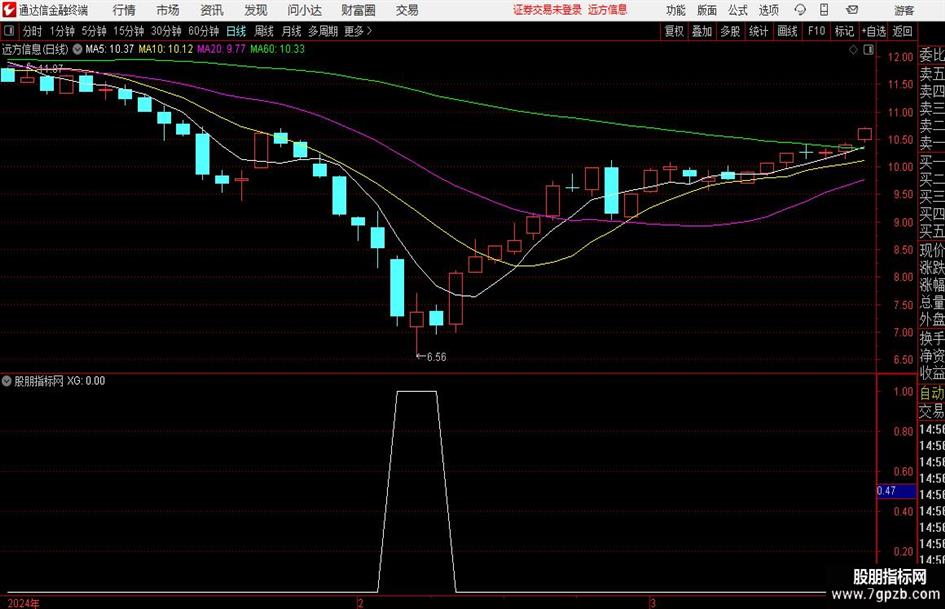Switch to 5分钟 period tab
The height and width of the screenshot is (609, 945).
click(93, 31)
